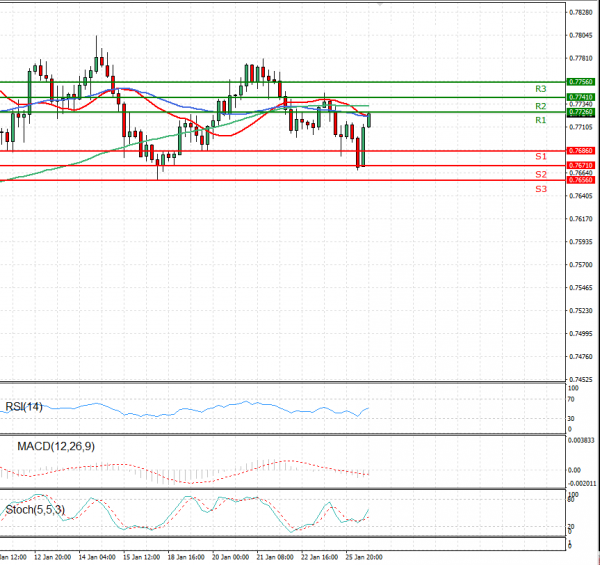
Task: Click the Stoch(5,5,3) indicator label
Action: coord(35,509)
